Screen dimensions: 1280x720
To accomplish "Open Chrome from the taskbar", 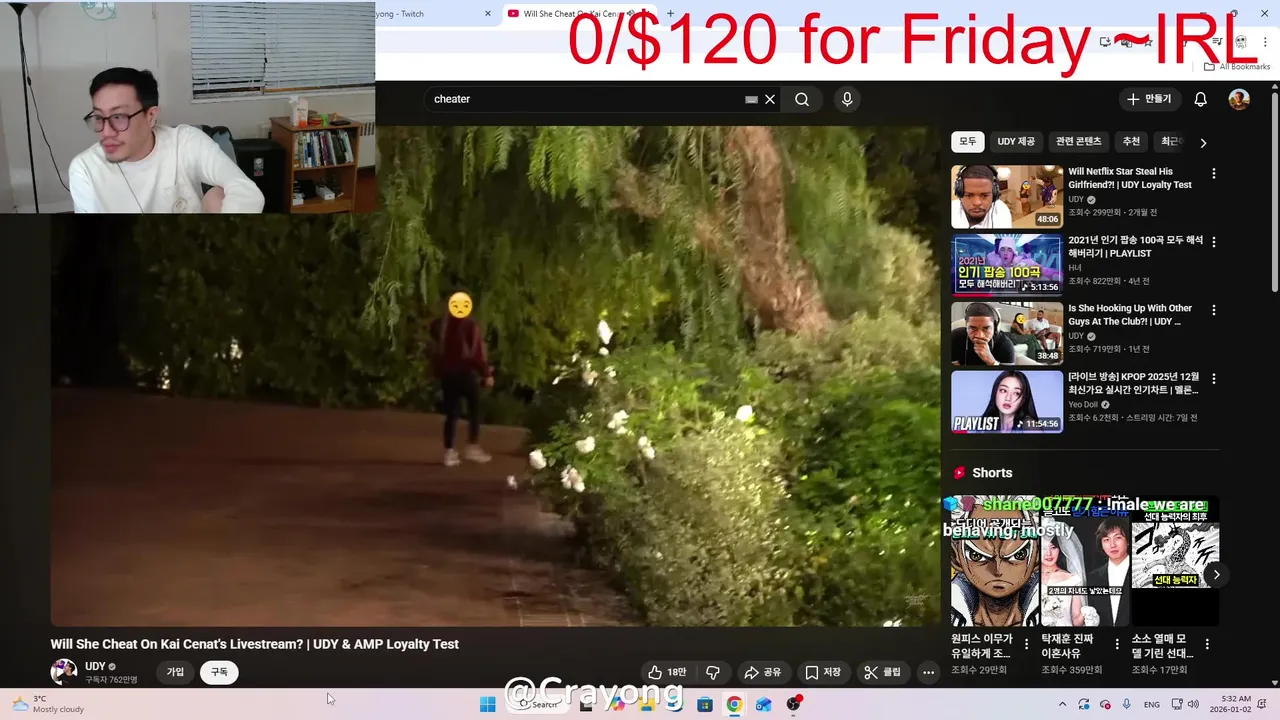I will [x=734, y=704].
